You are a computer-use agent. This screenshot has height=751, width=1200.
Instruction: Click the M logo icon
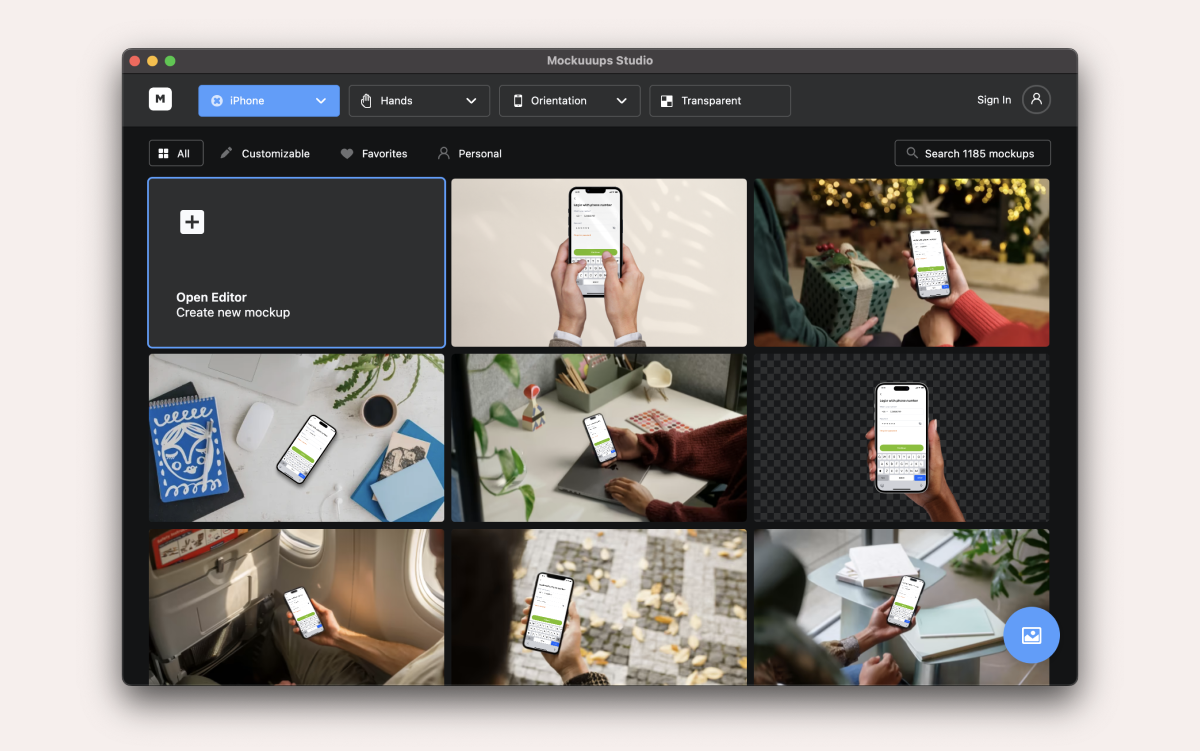tap(160, 99)
